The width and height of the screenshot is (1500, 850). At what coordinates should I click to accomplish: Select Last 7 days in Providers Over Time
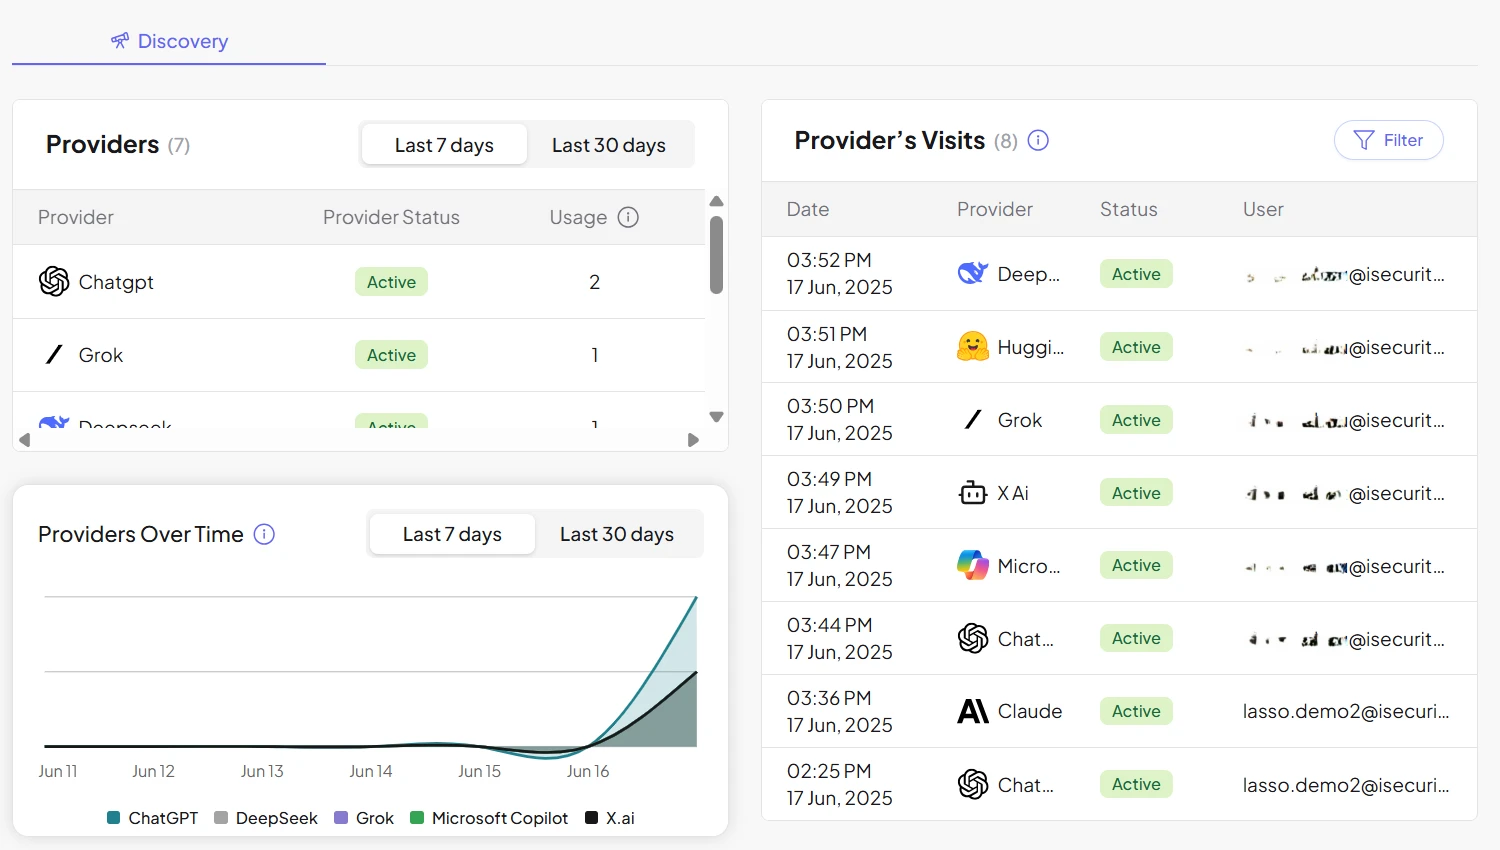[451, 534]
